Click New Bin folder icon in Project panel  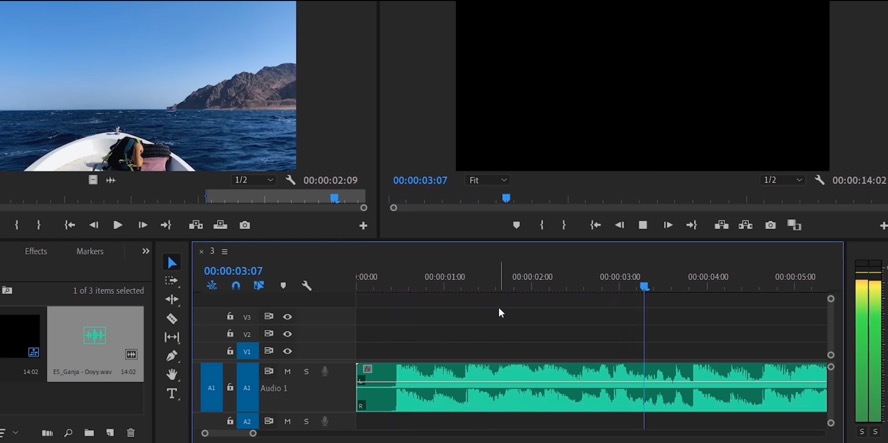89,433
